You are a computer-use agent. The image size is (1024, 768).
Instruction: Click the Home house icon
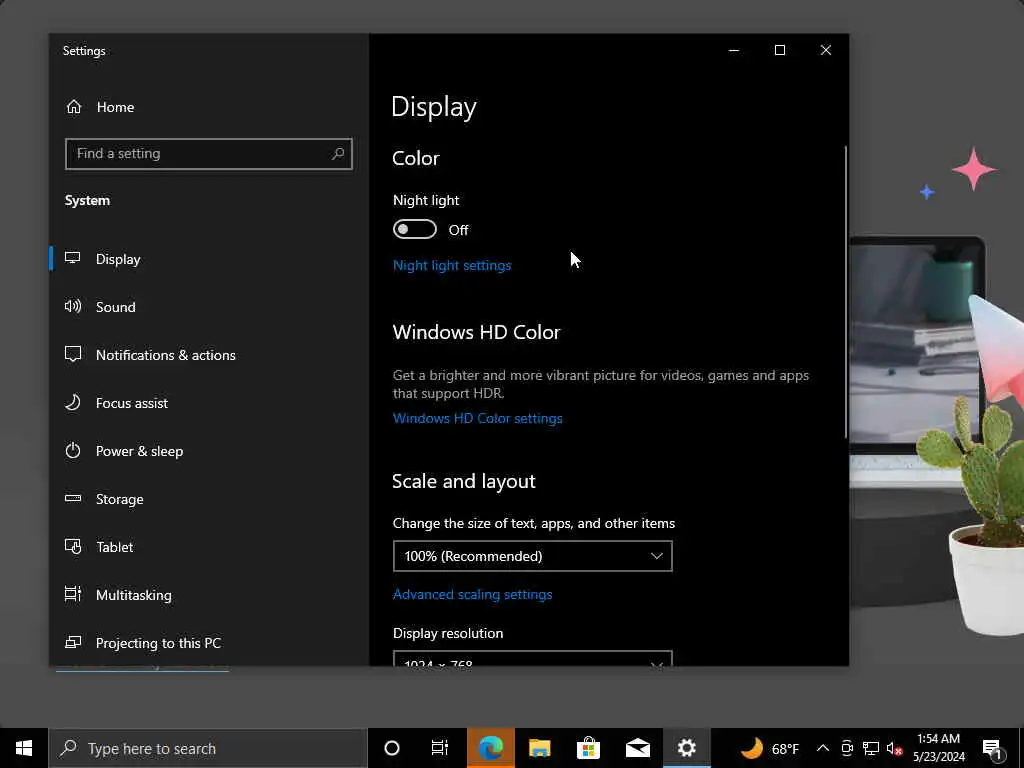[x=74, y=106]
